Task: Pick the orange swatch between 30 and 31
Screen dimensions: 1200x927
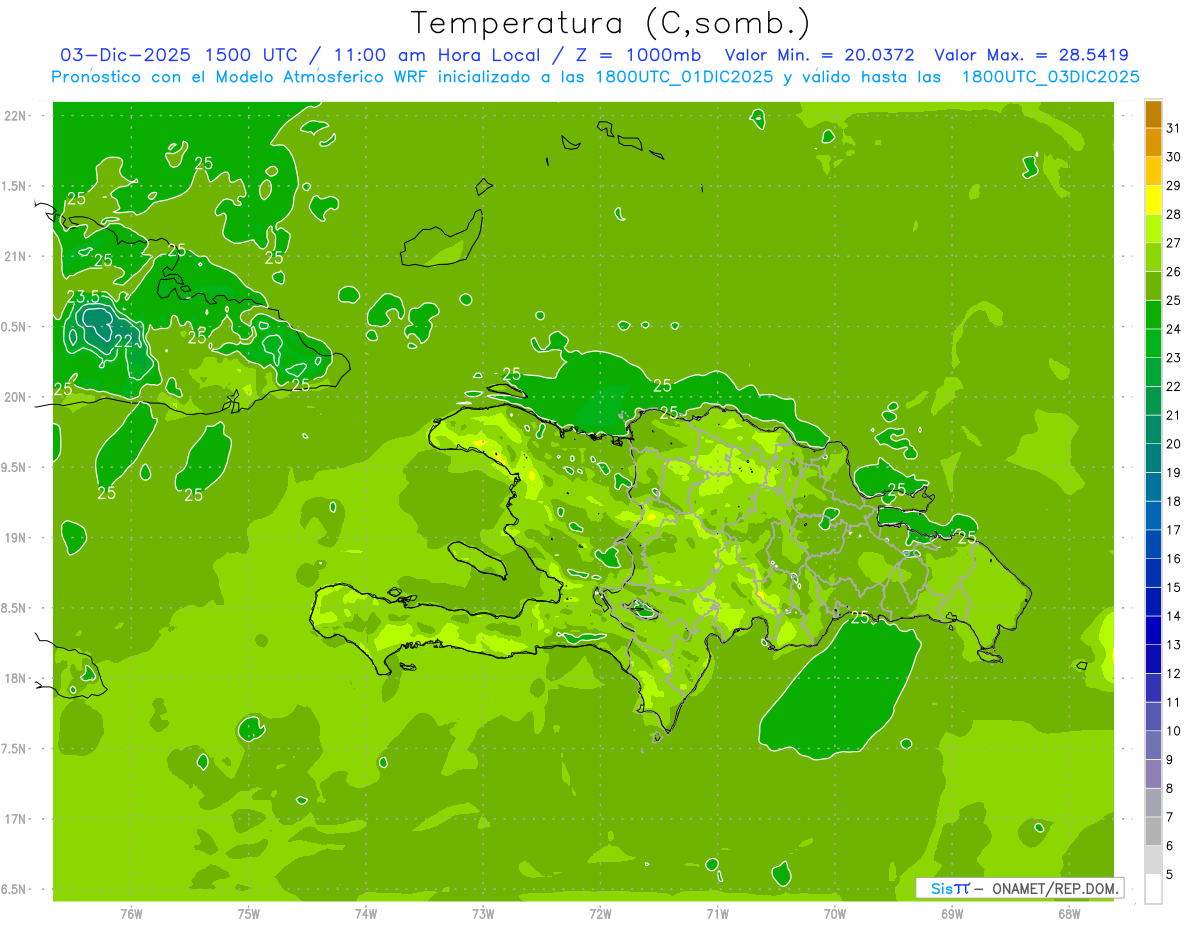Action: click(x=1153, y=143)
